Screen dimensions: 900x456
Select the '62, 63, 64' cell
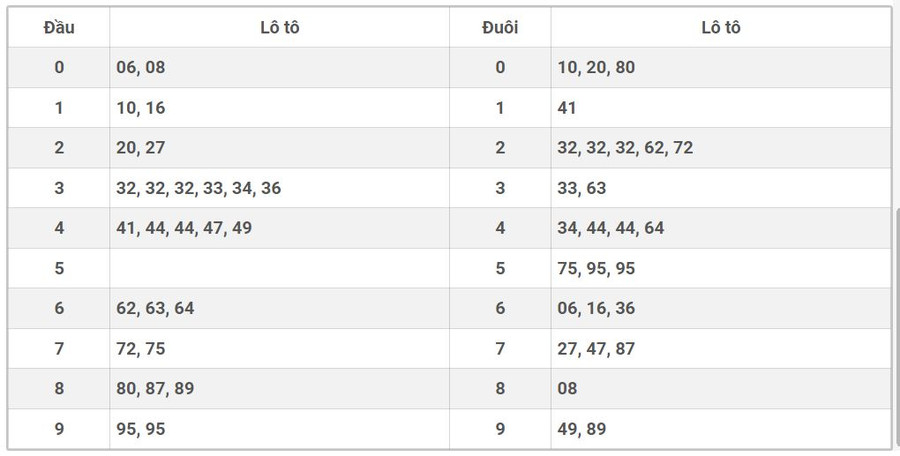point(155,308)
